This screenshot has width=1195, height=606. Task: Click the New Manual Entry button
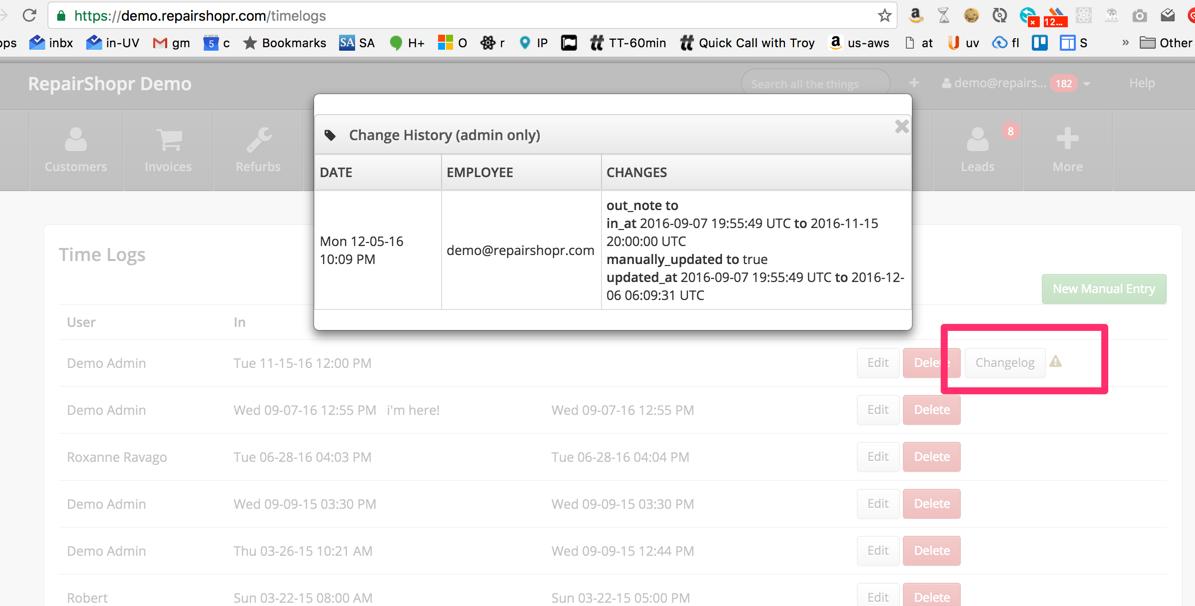click(x=1103, y=288)
